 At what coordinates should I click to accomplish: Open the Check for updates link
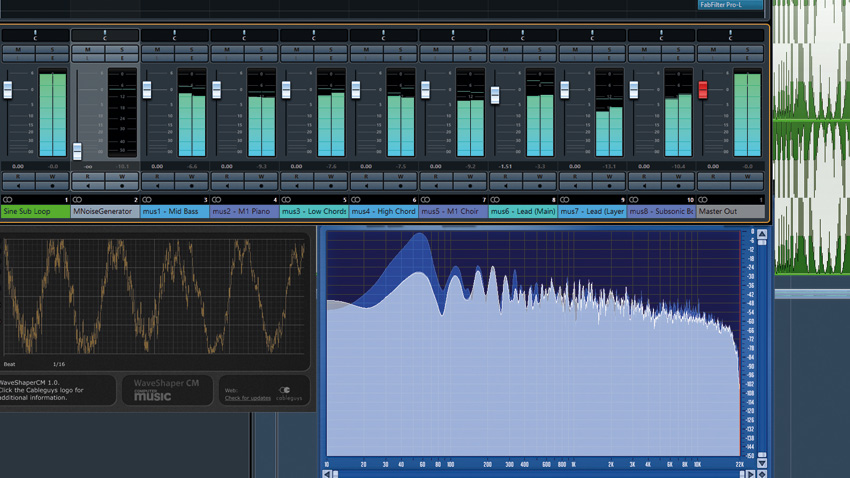pos(248,398)
